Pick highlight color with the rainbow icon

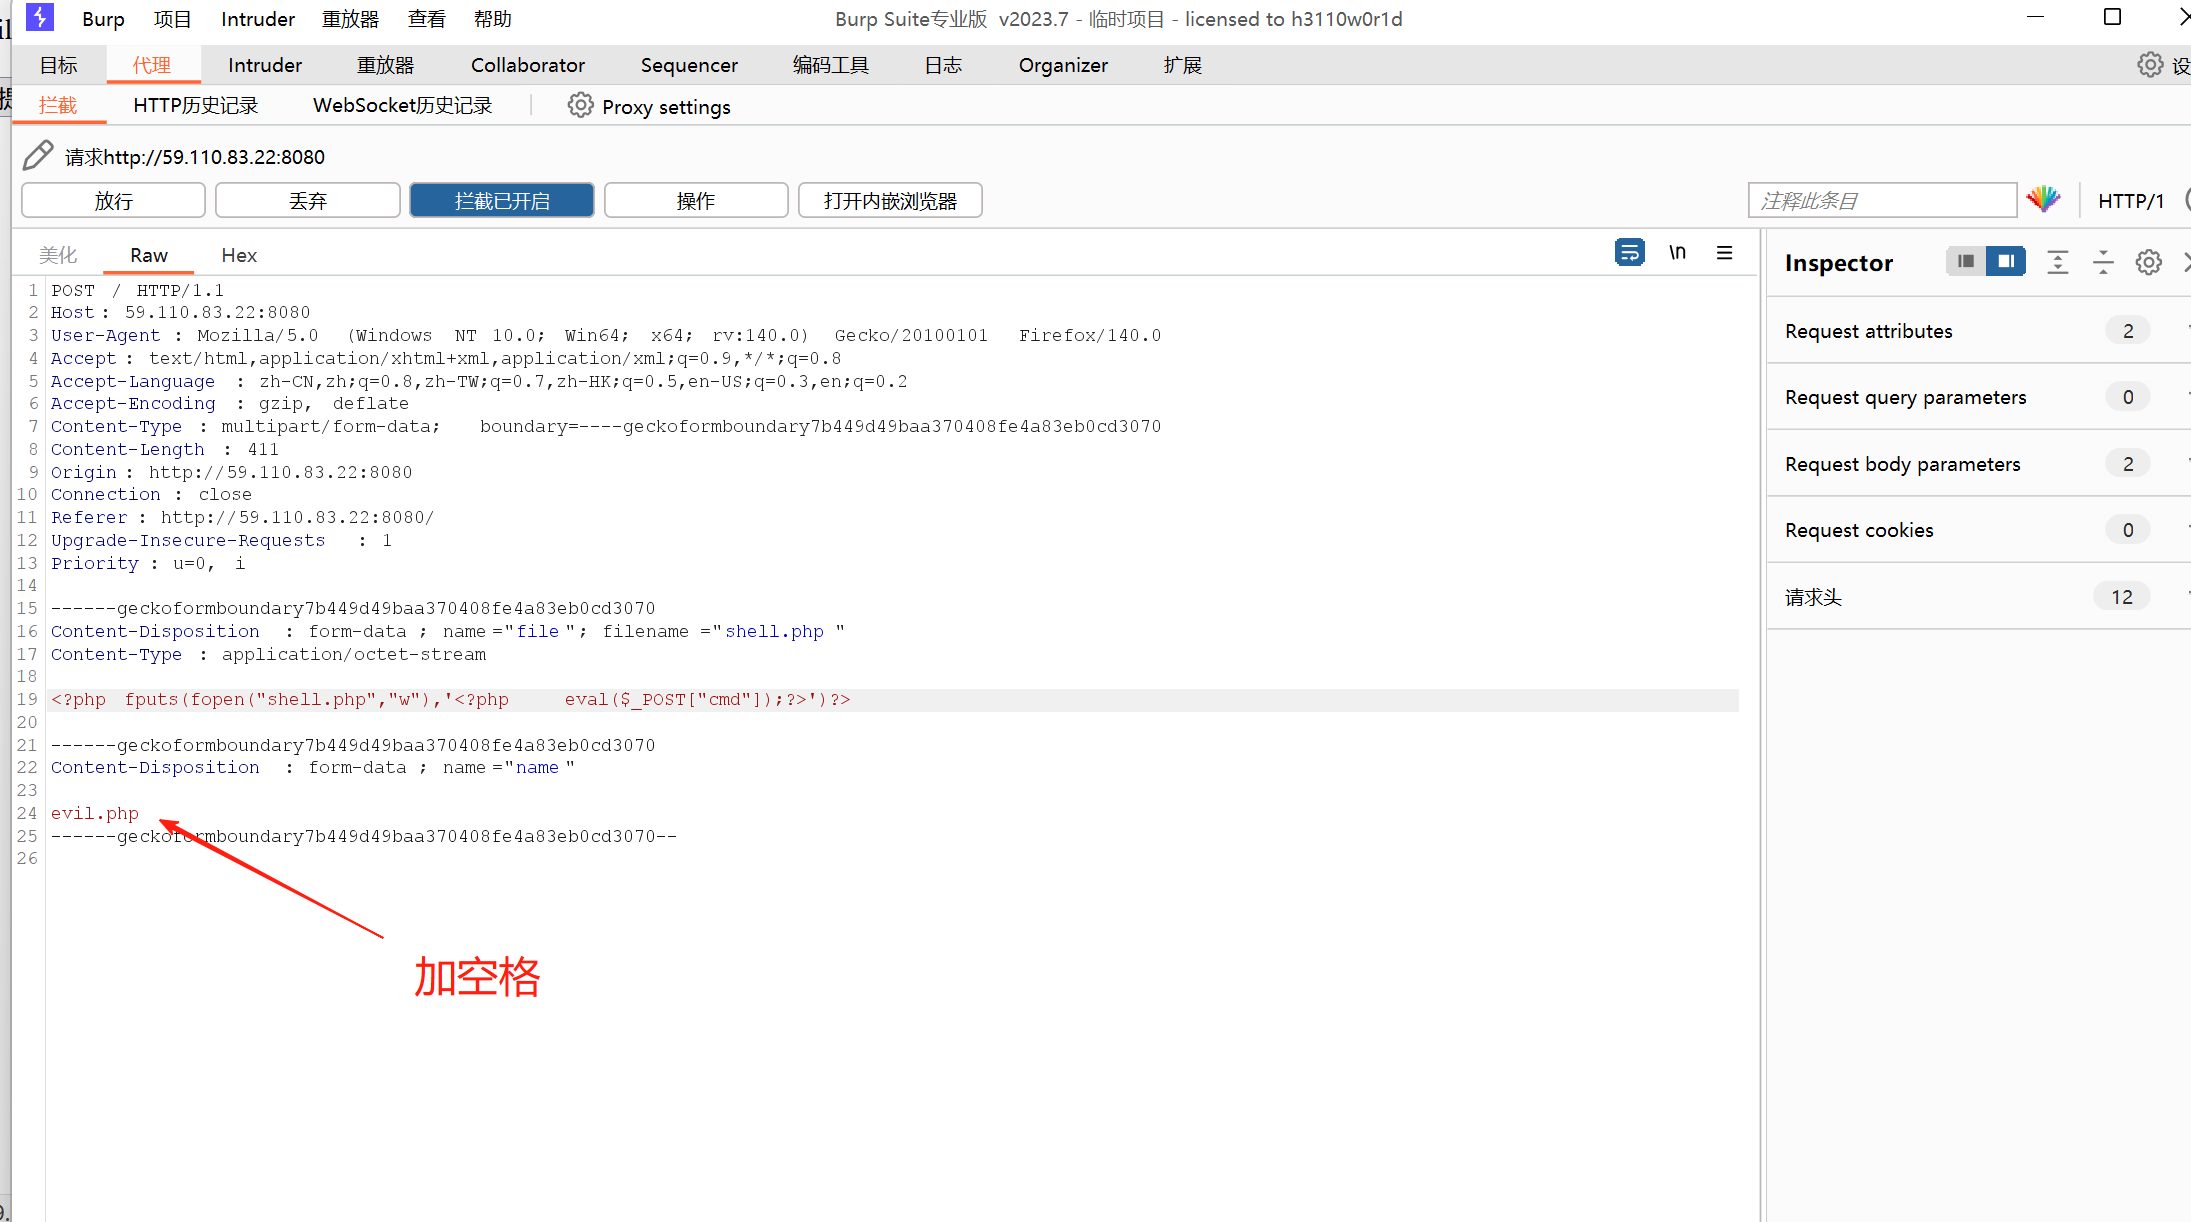pyautogui.click(x=2044, y=200)
